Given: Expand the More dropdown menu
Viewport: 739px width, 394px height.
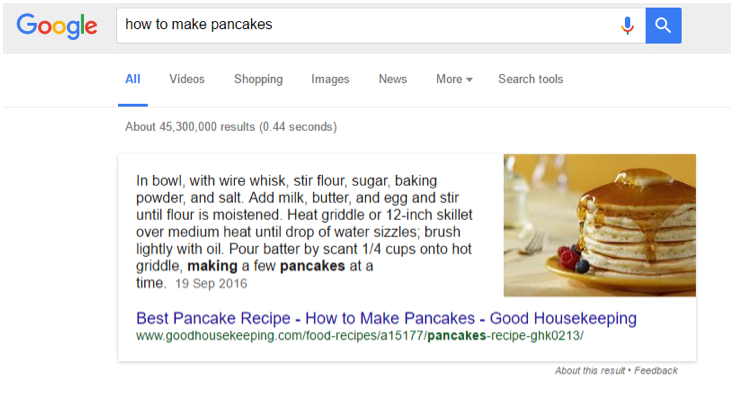Looking at the screenshot, I should click(454, 79).
